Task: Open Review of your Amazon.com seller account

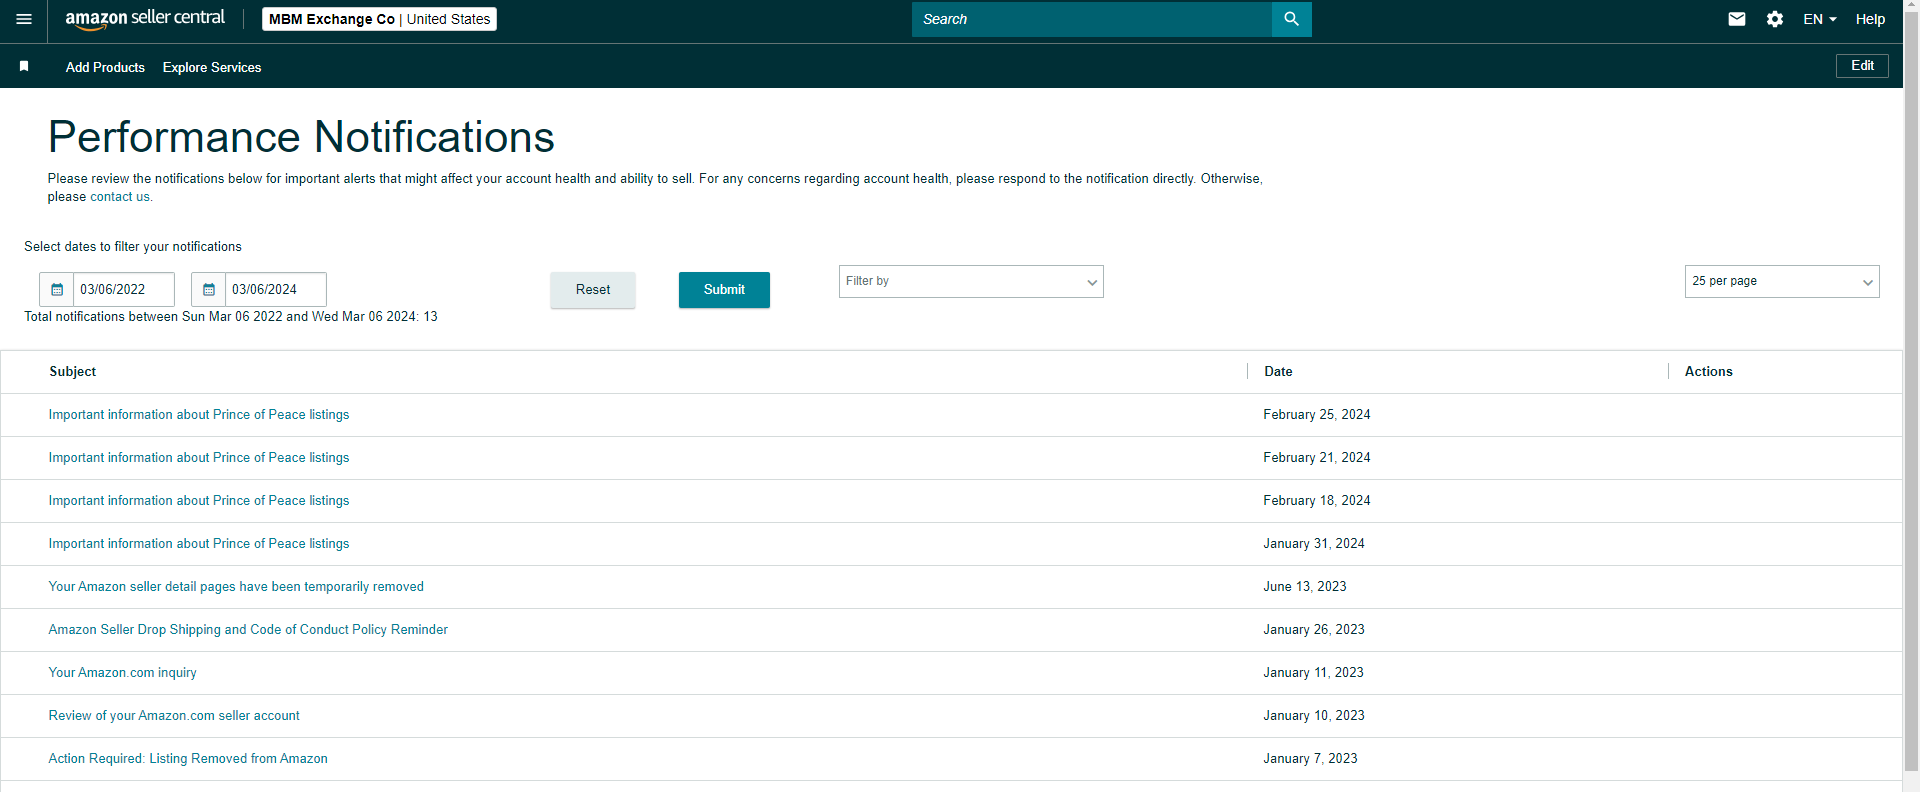Action: click(174, 716)
